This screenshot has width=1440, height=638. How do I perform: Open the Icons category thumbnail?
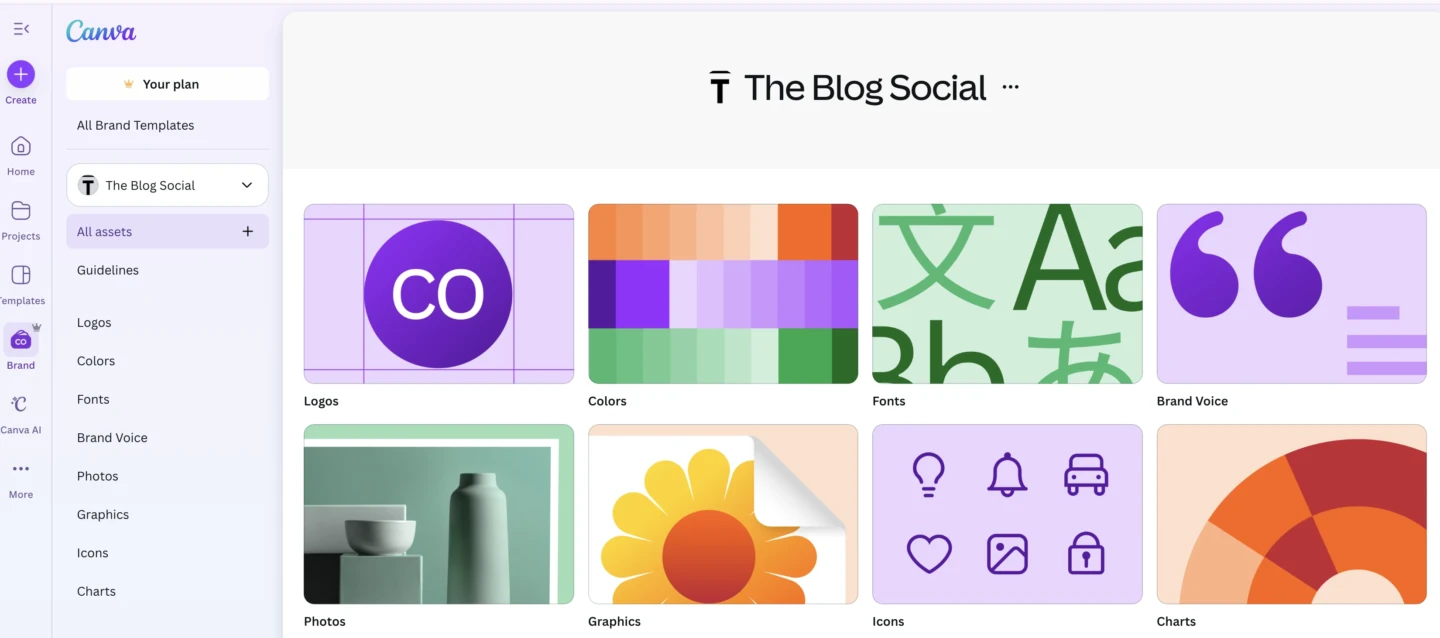click(1007, 514)
